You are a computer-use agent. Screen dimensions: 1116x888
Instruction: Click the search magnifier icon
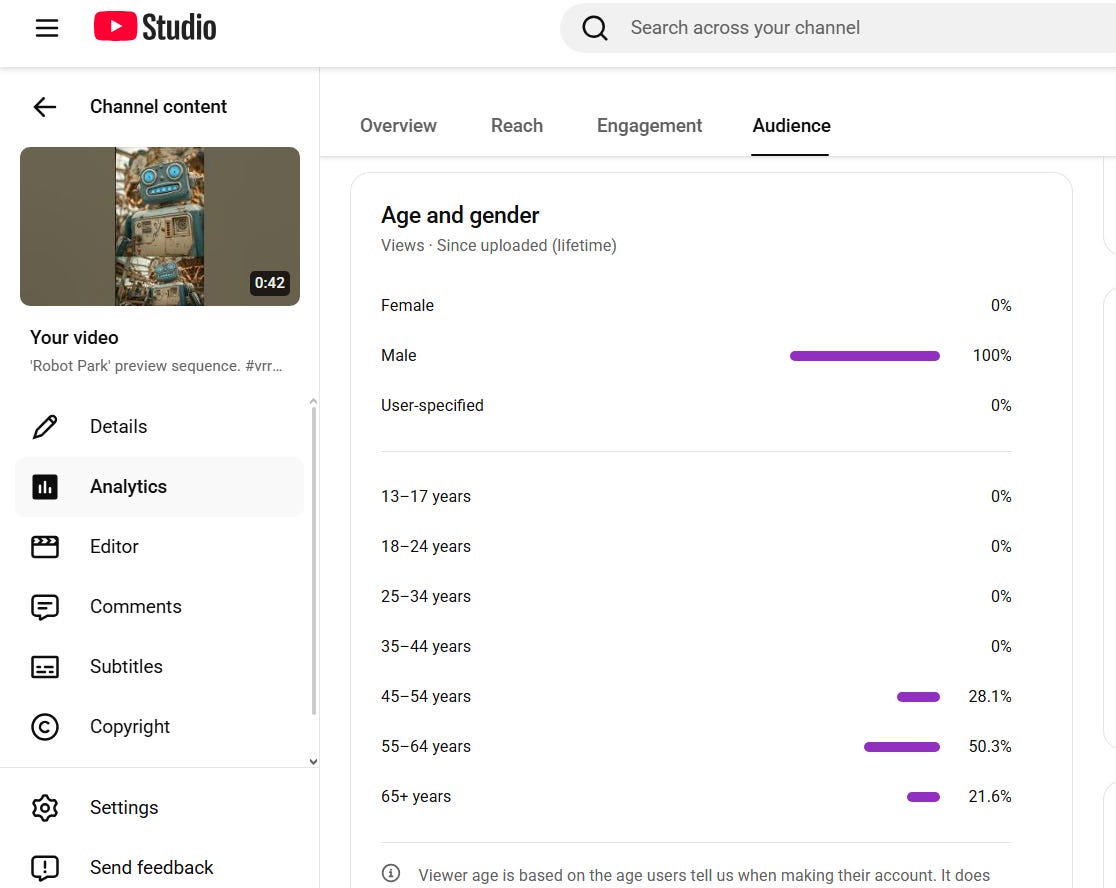595,28
